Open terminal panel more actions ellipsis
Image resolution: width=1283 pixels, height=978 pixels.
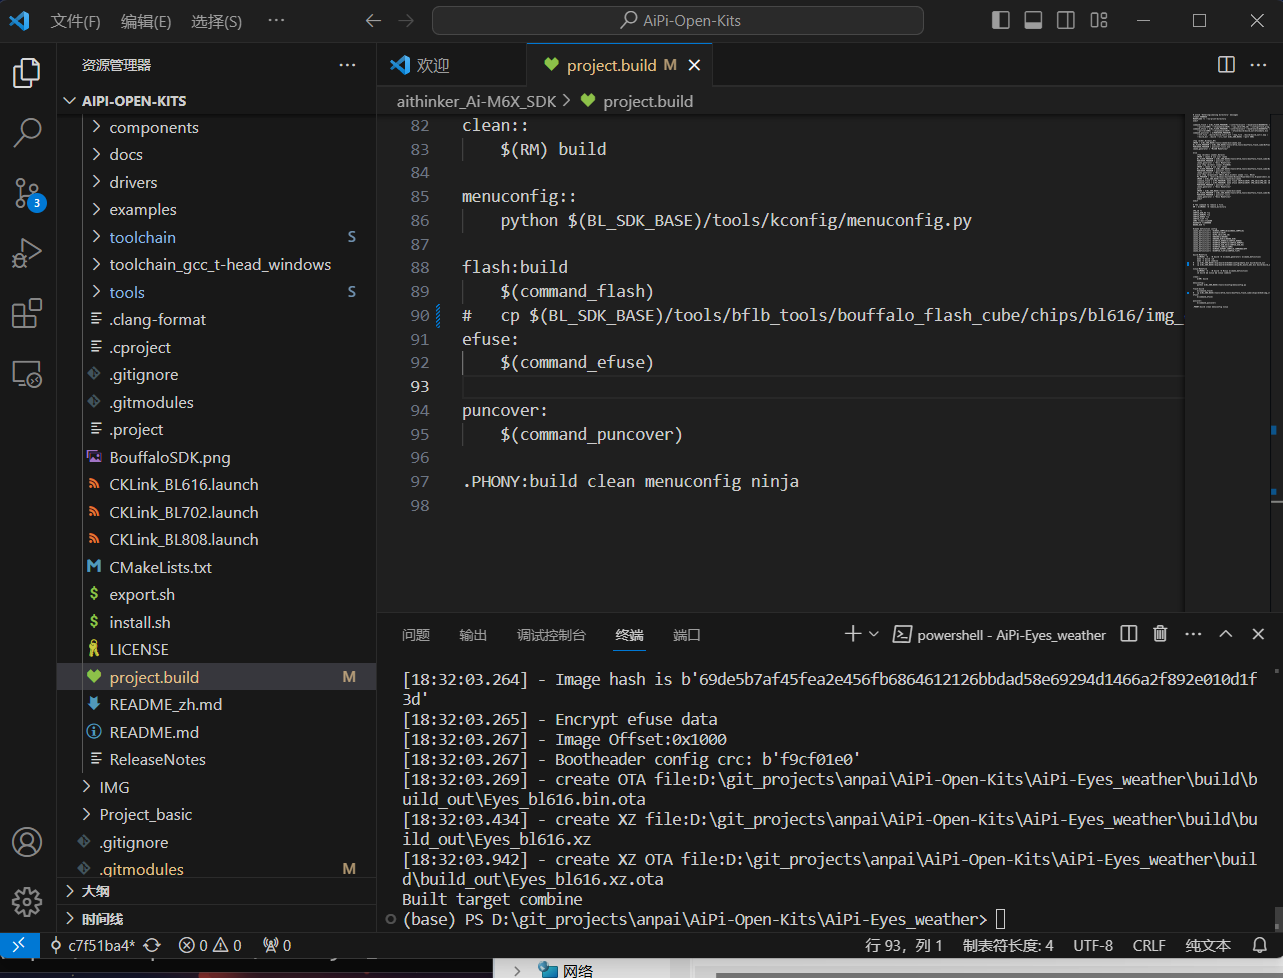click(1193, 634)
